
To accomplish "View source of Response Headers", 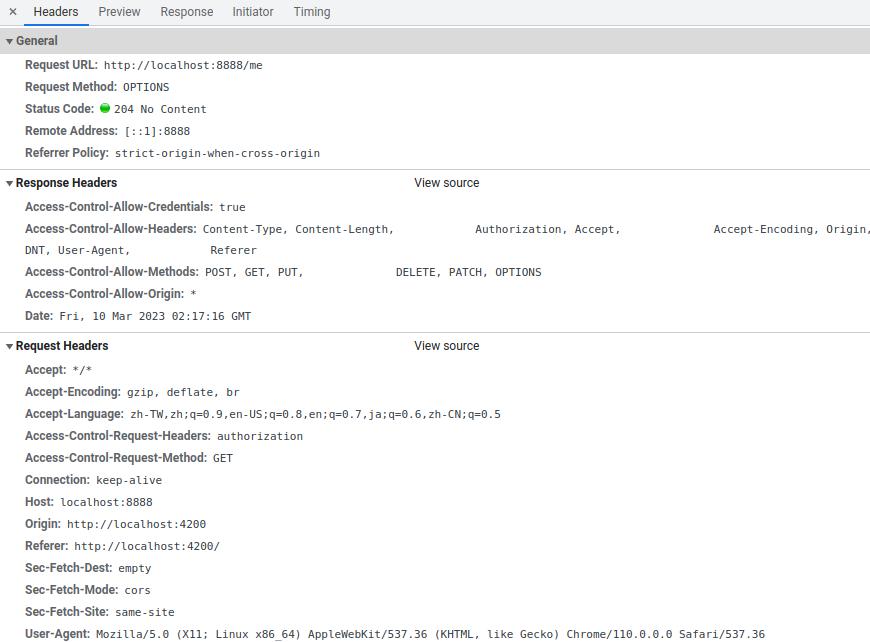I will (447, 183).
